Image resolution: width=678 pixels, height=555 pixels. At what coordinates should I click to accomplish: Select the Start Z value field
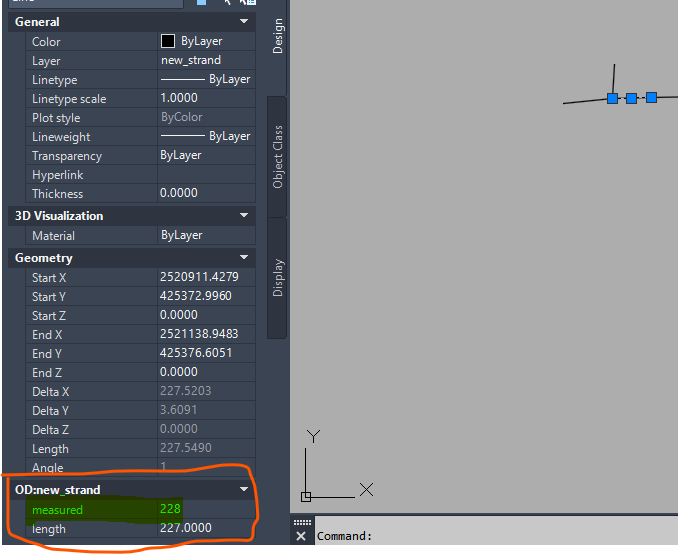coord(207,315)
